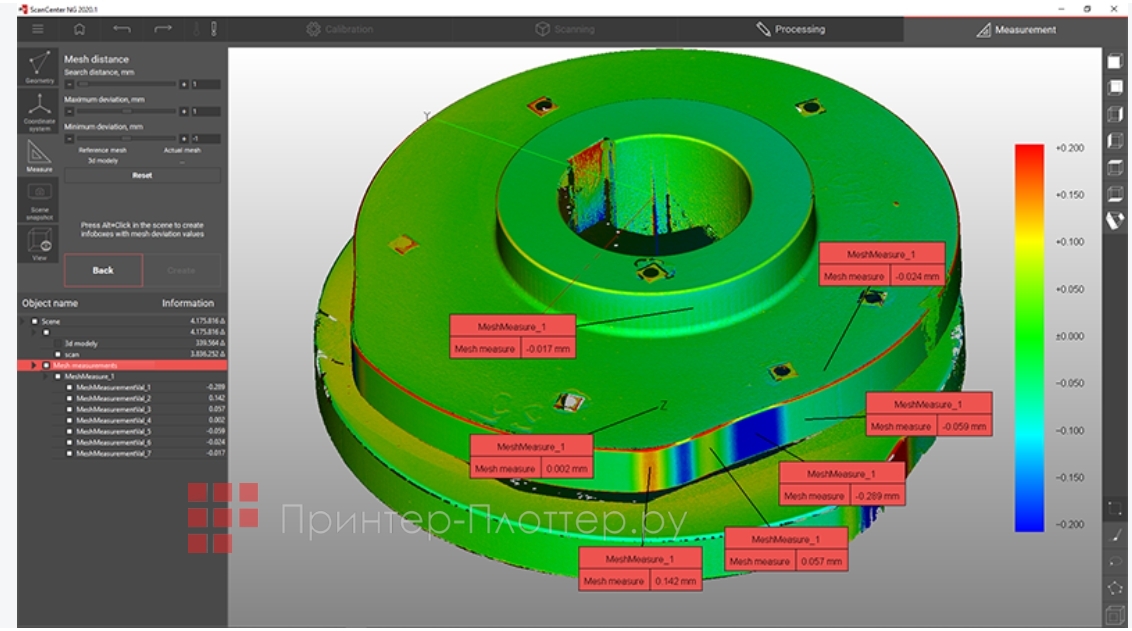The height and width of the screenshot is (631, 1132).
Task: Switch to the Processing tab
Action: [790, 29]
